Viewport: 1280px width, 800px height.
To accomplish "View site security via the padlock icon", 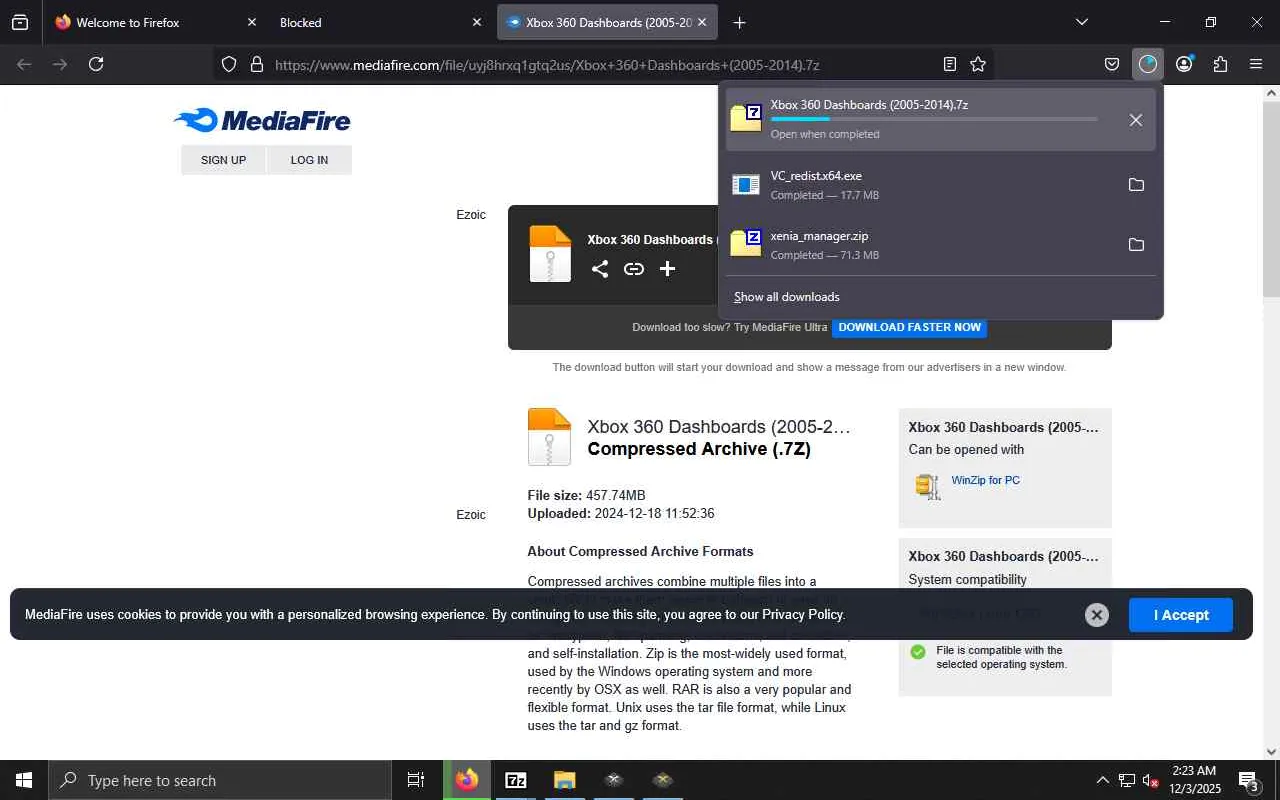I will [256, 64].
